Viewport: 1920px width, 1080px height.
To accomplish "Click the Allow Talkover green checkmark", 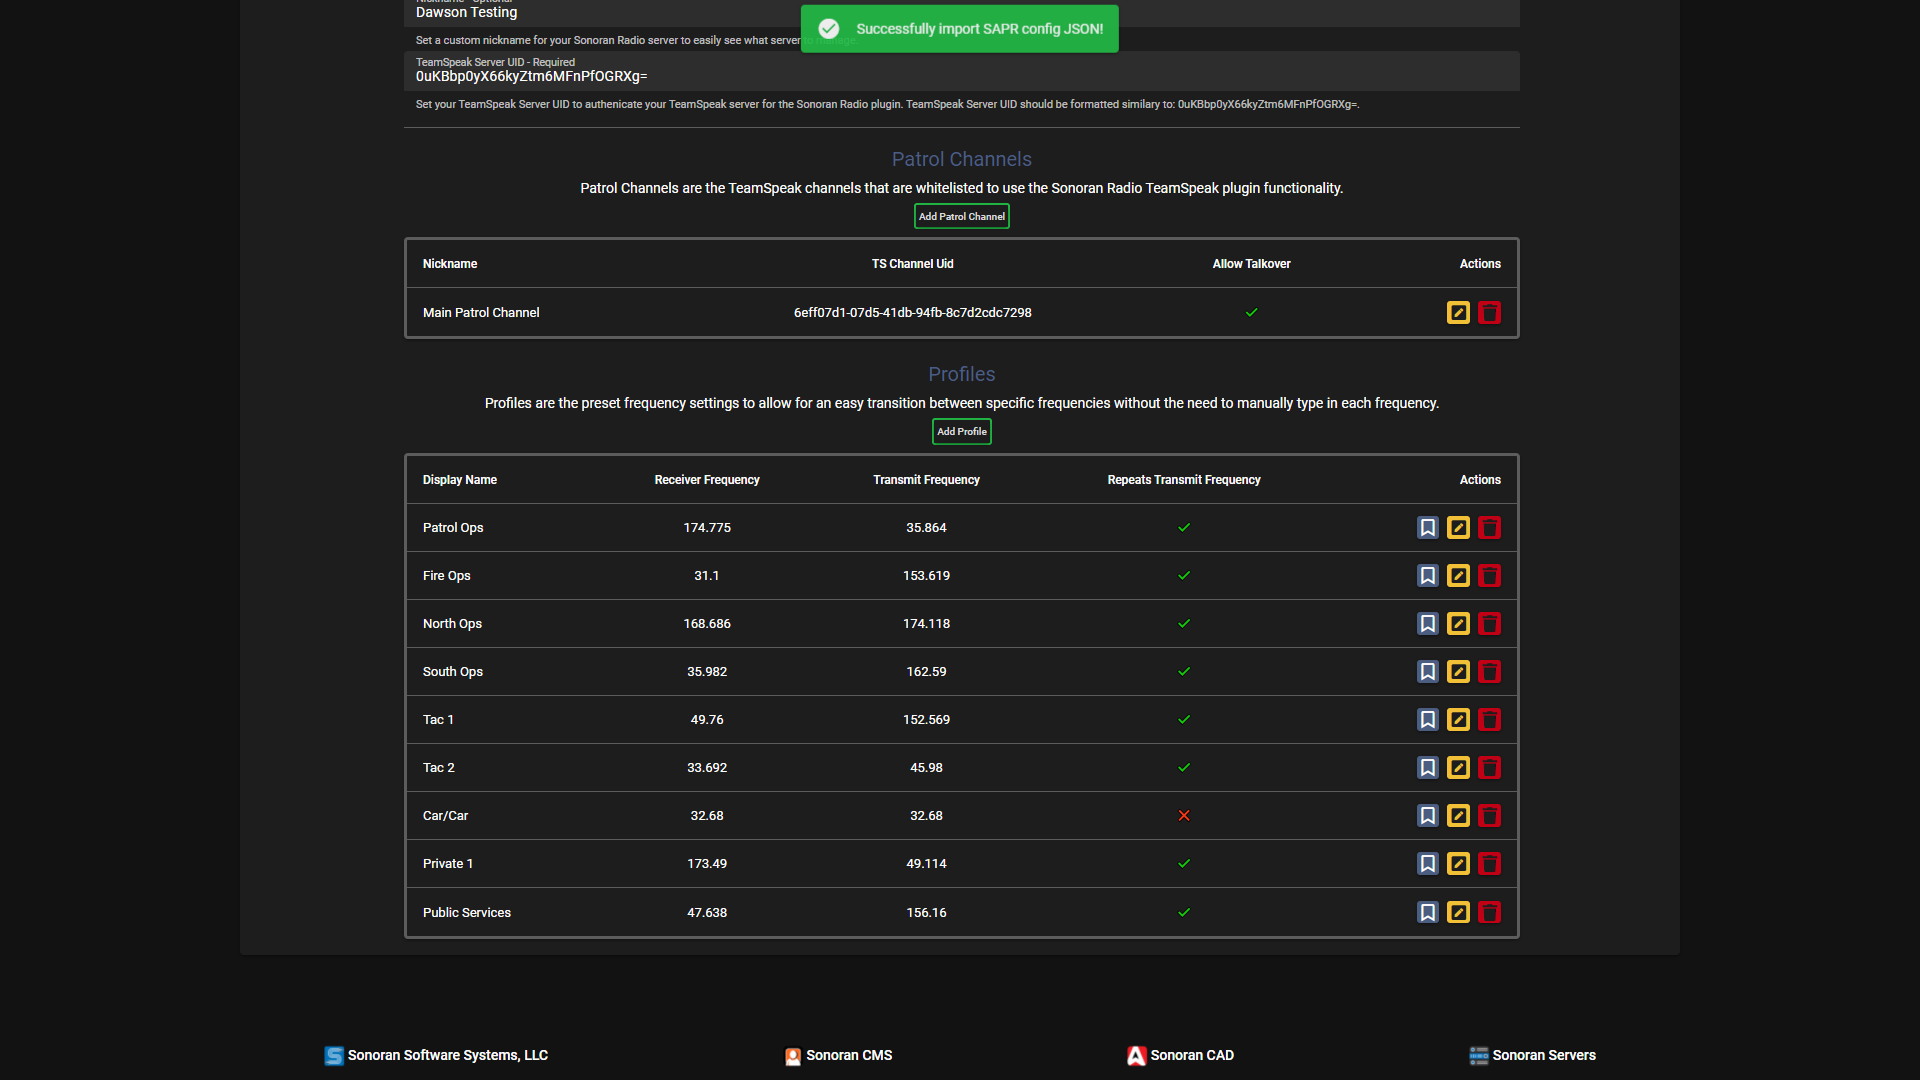I will pyautogui.click(x=1251, y=313).
